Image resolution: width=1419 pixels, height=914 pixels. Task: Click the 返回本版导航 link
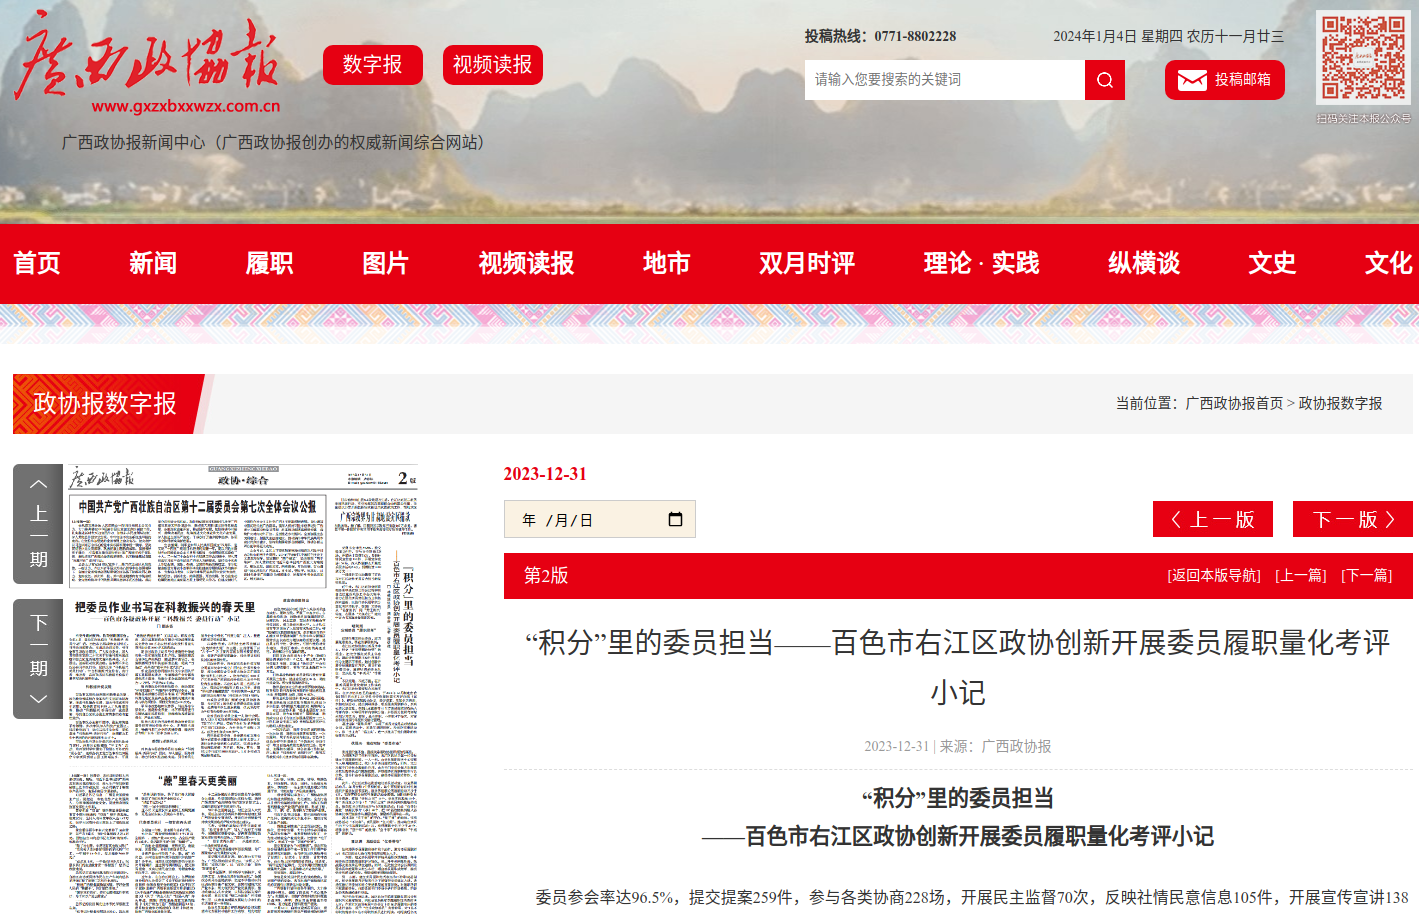pos(1213,576)
